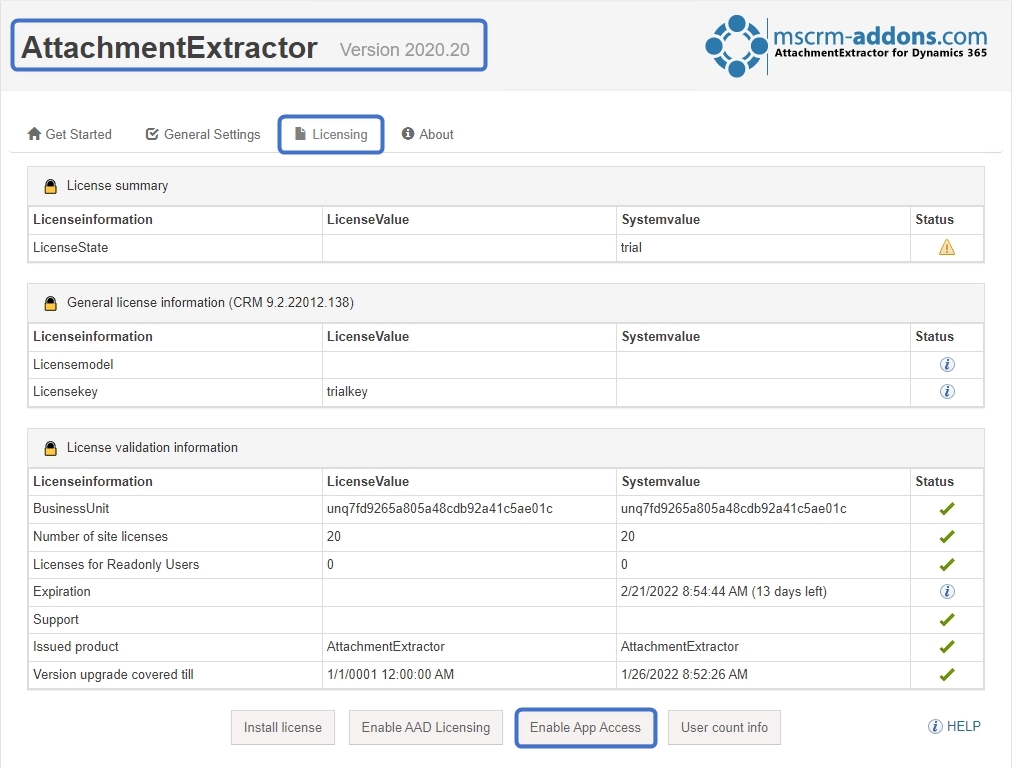Click Version 2020.20 text
Screen dimensions: 1012x768
pyautogui.click(x=405, y=50)
